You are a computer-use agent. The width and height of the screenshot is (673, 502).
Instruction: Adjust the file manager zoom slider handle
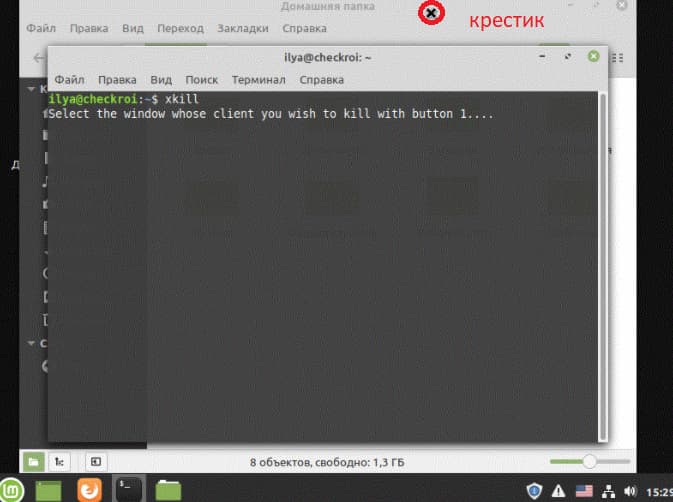[x=589, y=461]
